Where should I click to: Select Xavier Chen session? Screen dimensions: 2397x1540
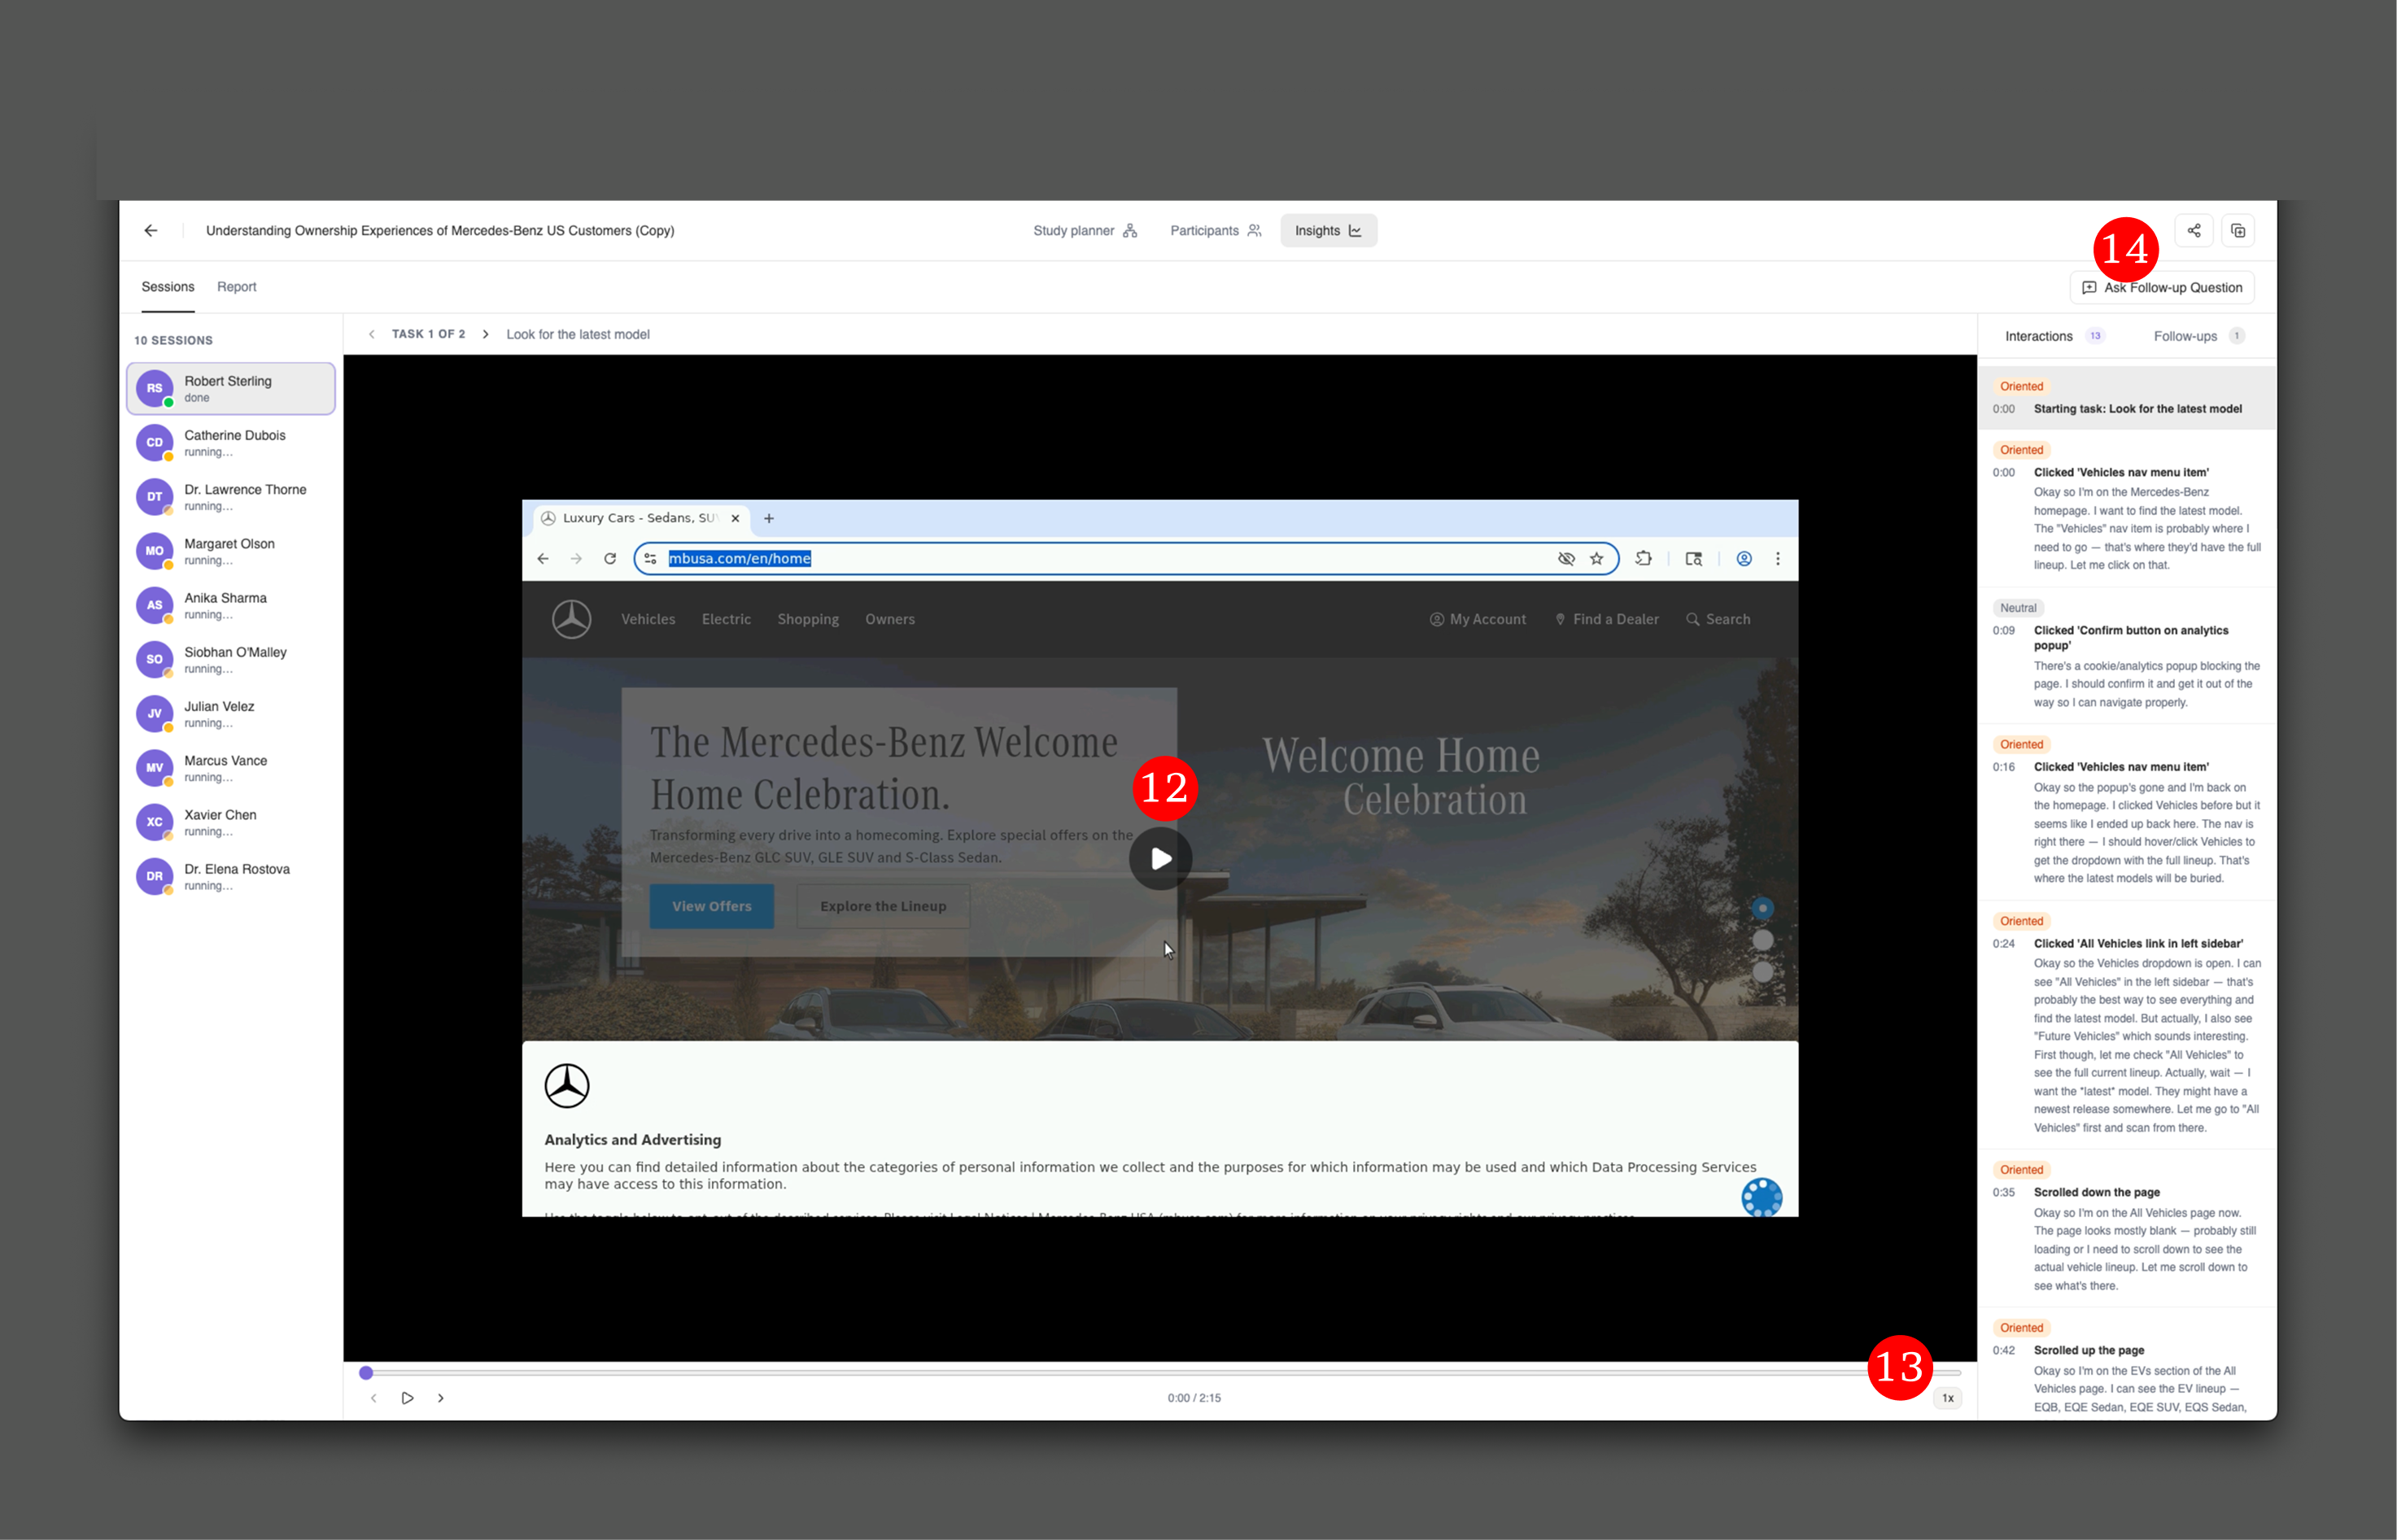[x=231, y=822]
